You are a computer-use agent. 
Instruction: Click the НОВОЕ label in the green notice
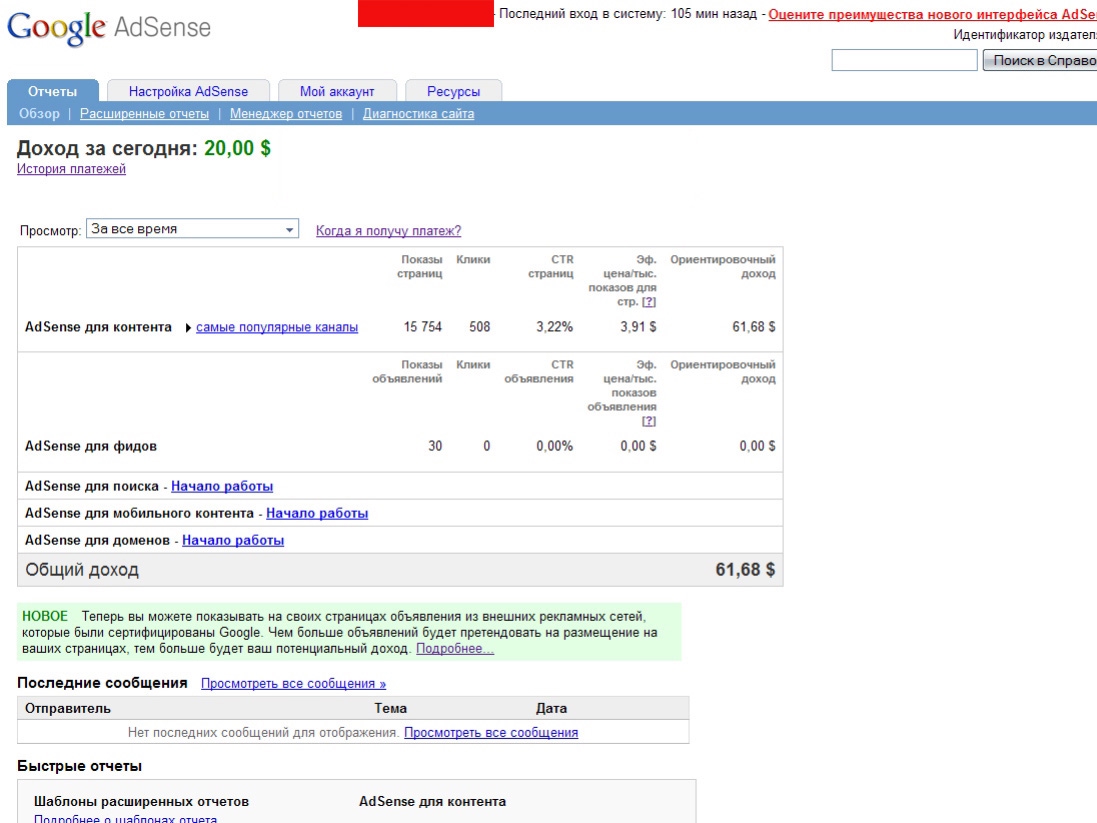click(x=45, y=616)
